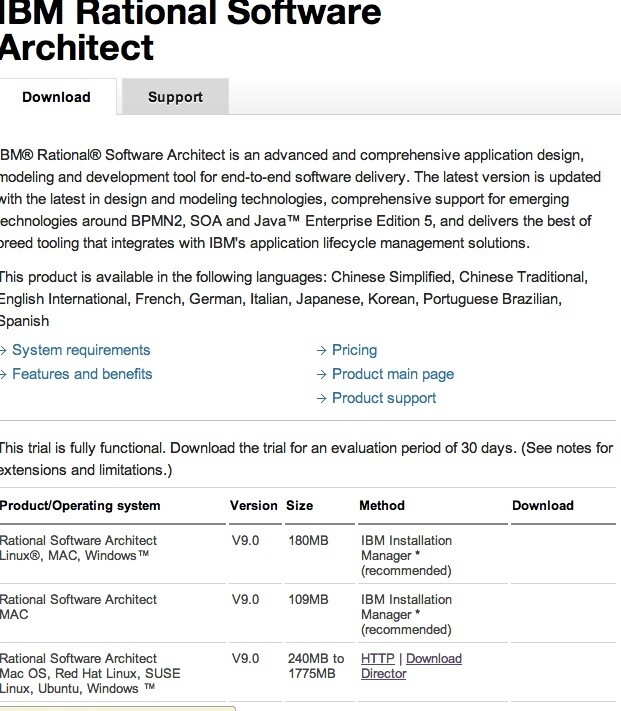621x711 pixels.
Task: Click arrow icon beside Pricing
Action: pos(321,351)
